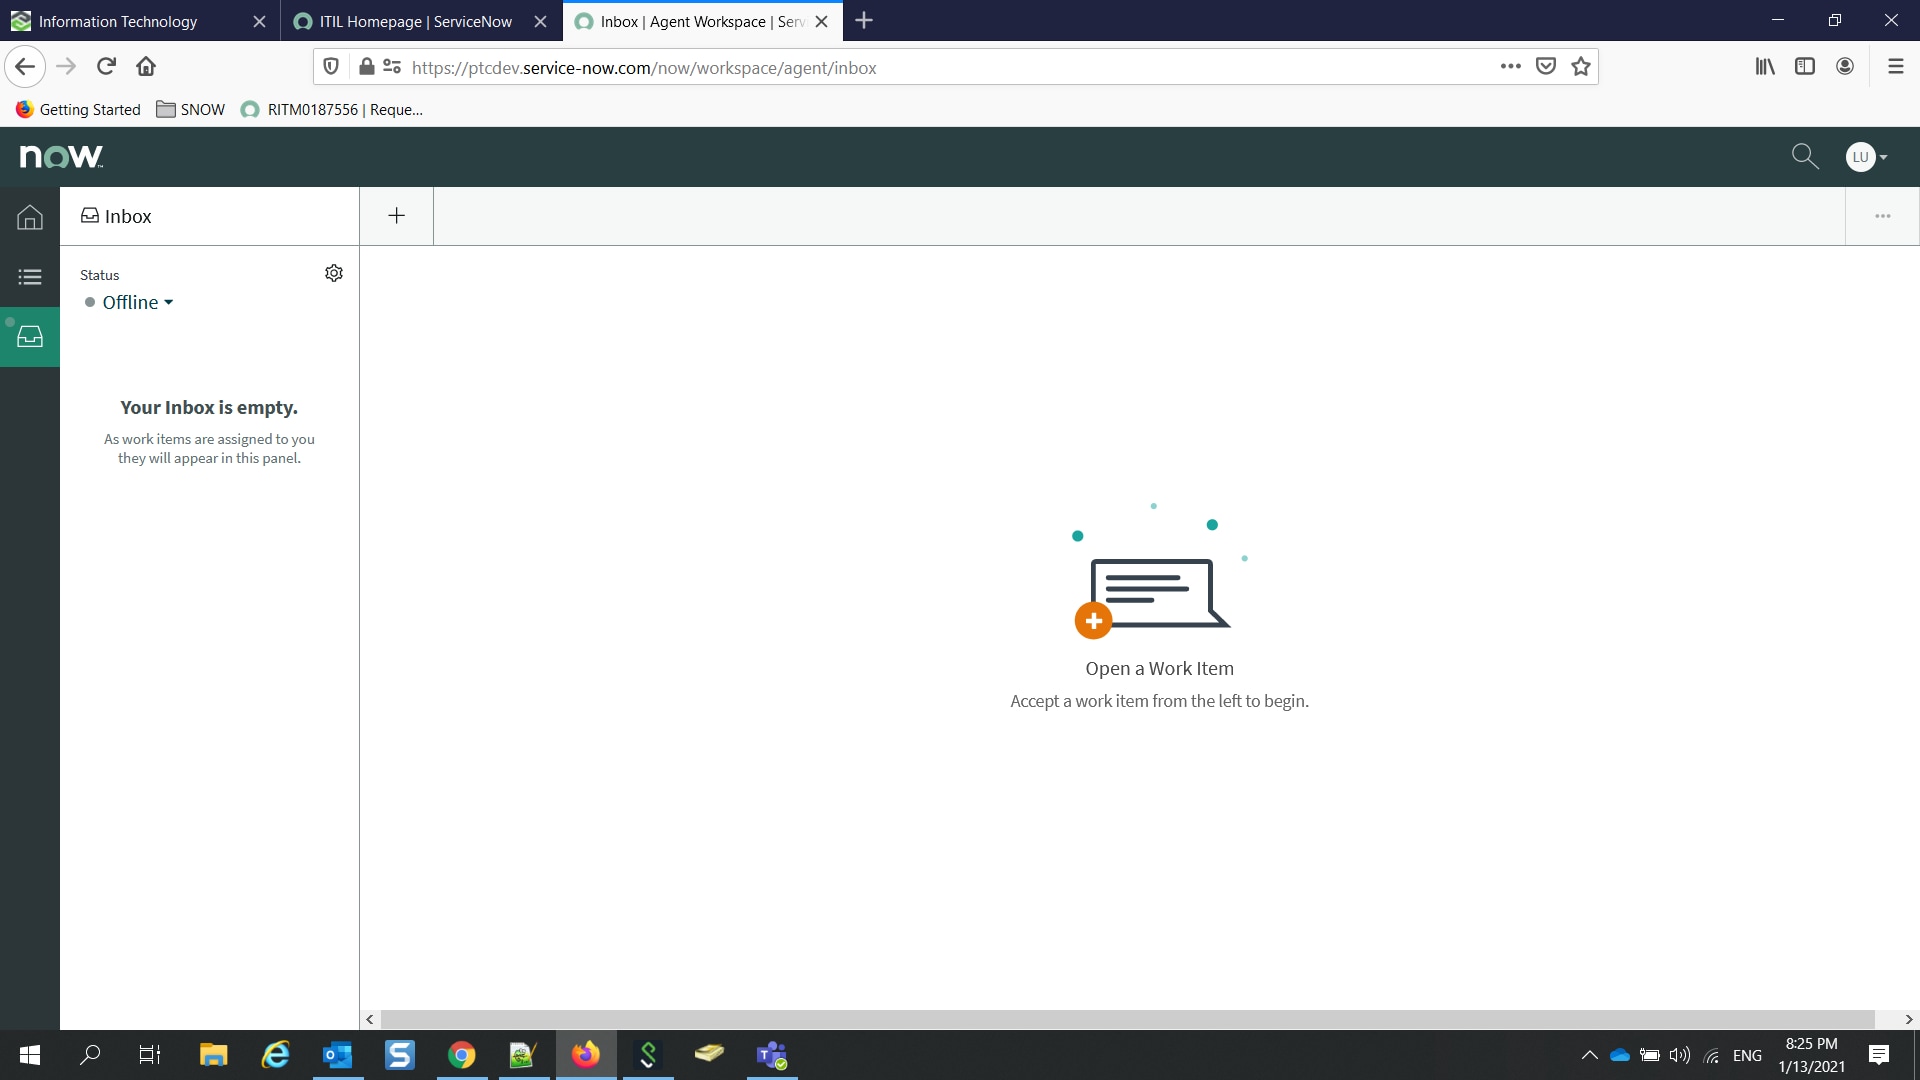The height and width of the screenshot is (1080, 1920).
Task: Open inbox settings gear icon
Action: (334, 273)
